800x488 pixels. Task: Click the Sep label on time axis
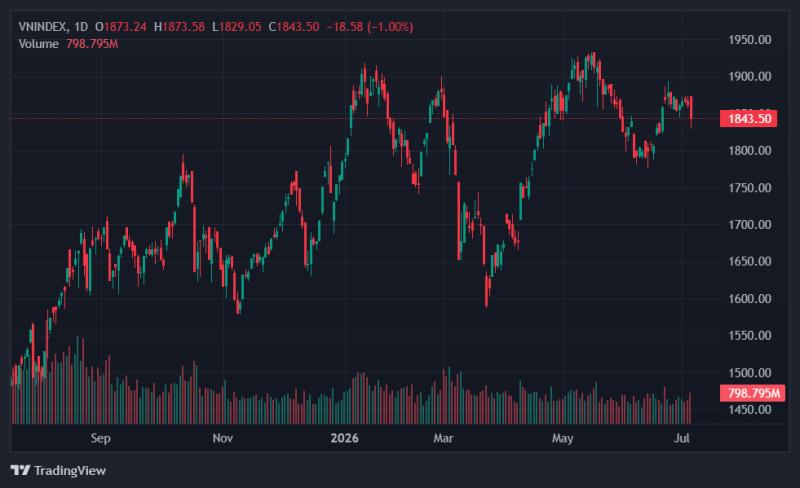[x=101, y=438]
